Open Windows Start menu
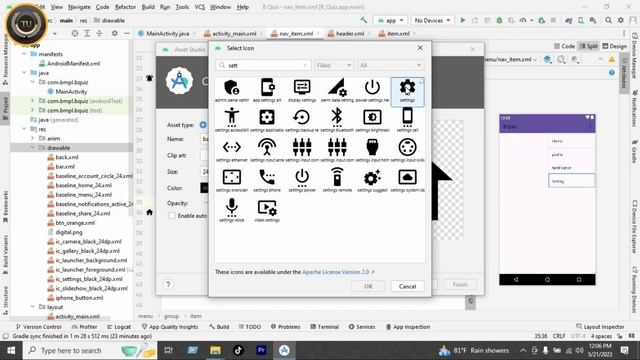The height and width of the screenshot is (360, 640). coord(11,351)
